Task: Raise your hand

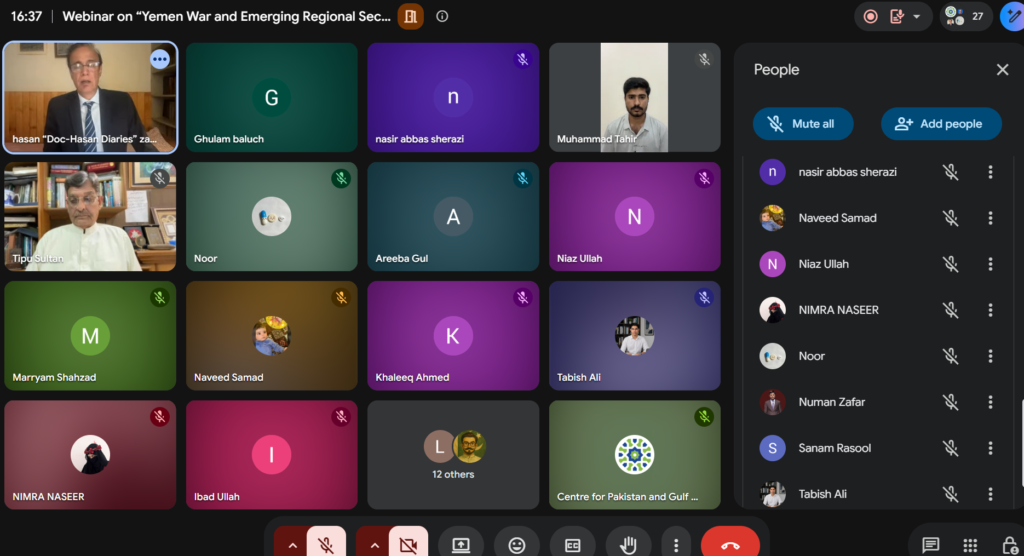Action: point(628,544)
